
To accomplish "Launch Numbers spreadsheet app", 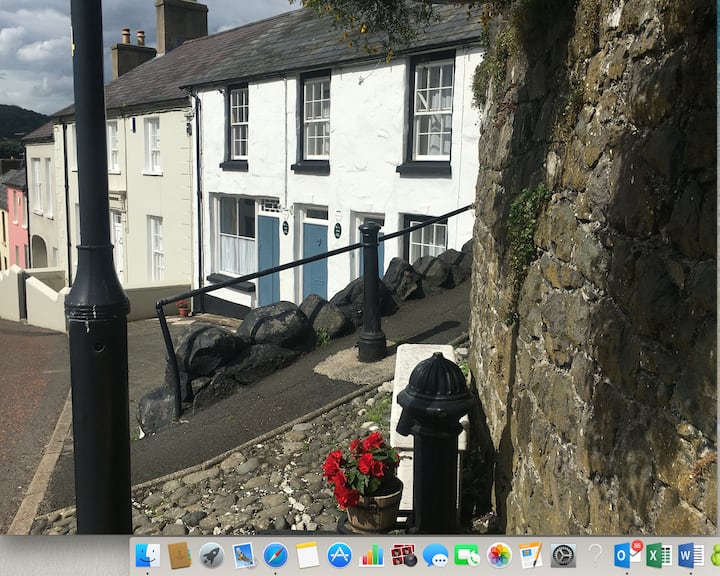I will tap(371, 555).
